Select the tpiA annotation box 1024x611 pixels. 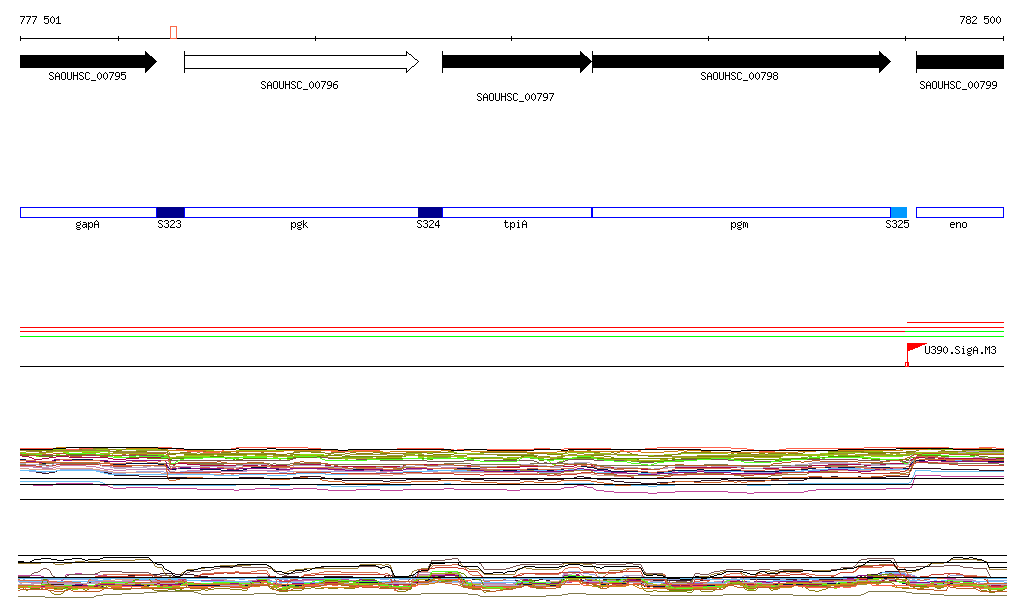[x=517, y=212]
